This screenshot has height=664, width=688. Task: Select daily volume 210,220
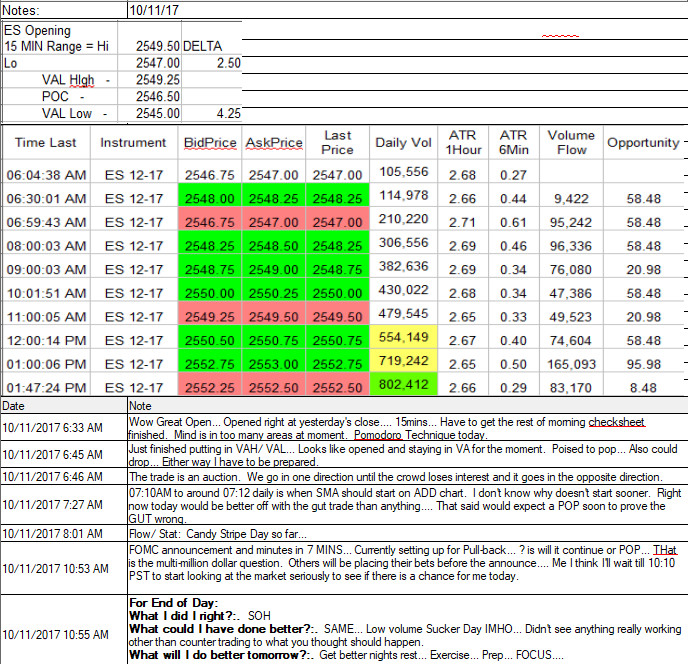click(x=403, y=219)
